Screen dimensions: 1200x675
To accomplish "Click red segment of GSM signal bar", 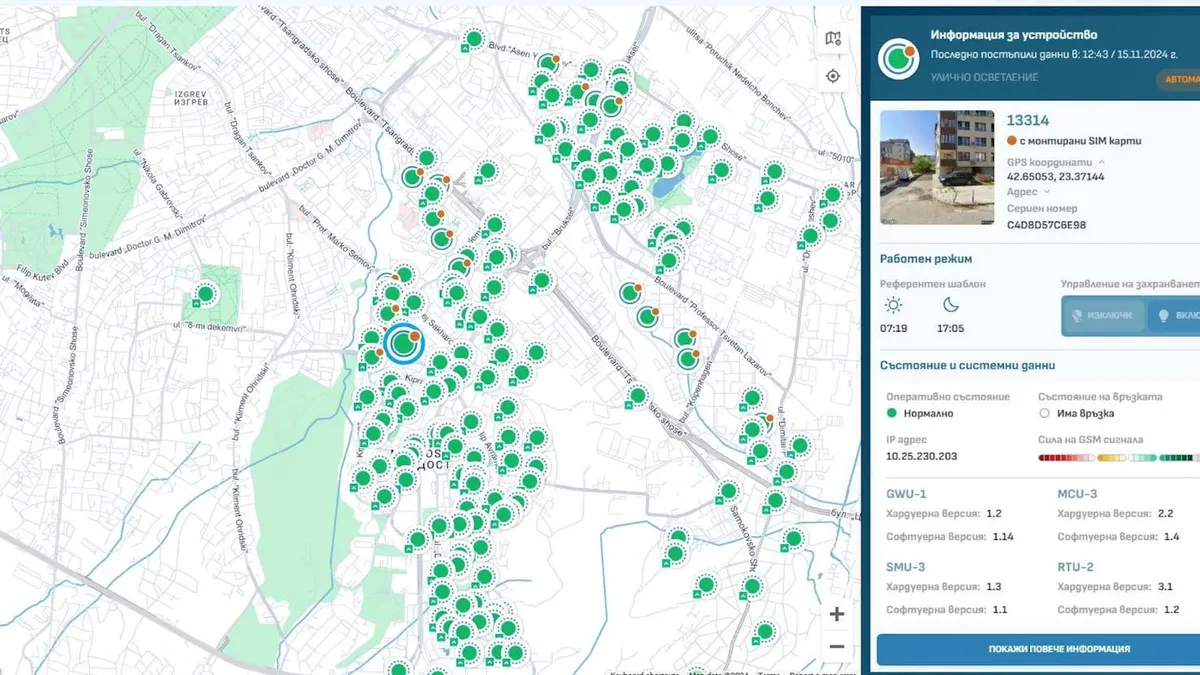I will pyautogui.click(x=1064, y=458).
